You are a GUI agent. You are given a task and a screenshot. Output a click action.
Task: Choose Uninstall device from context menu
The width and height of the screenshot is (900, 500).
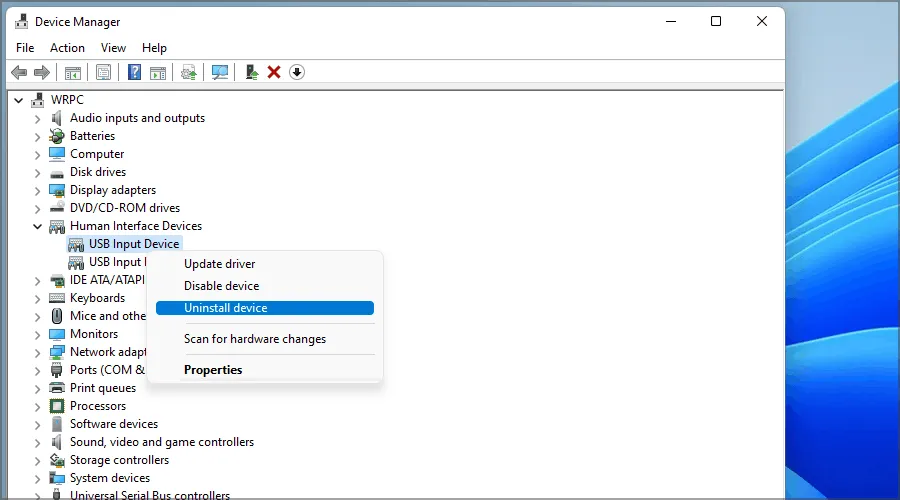click(226, 308)
